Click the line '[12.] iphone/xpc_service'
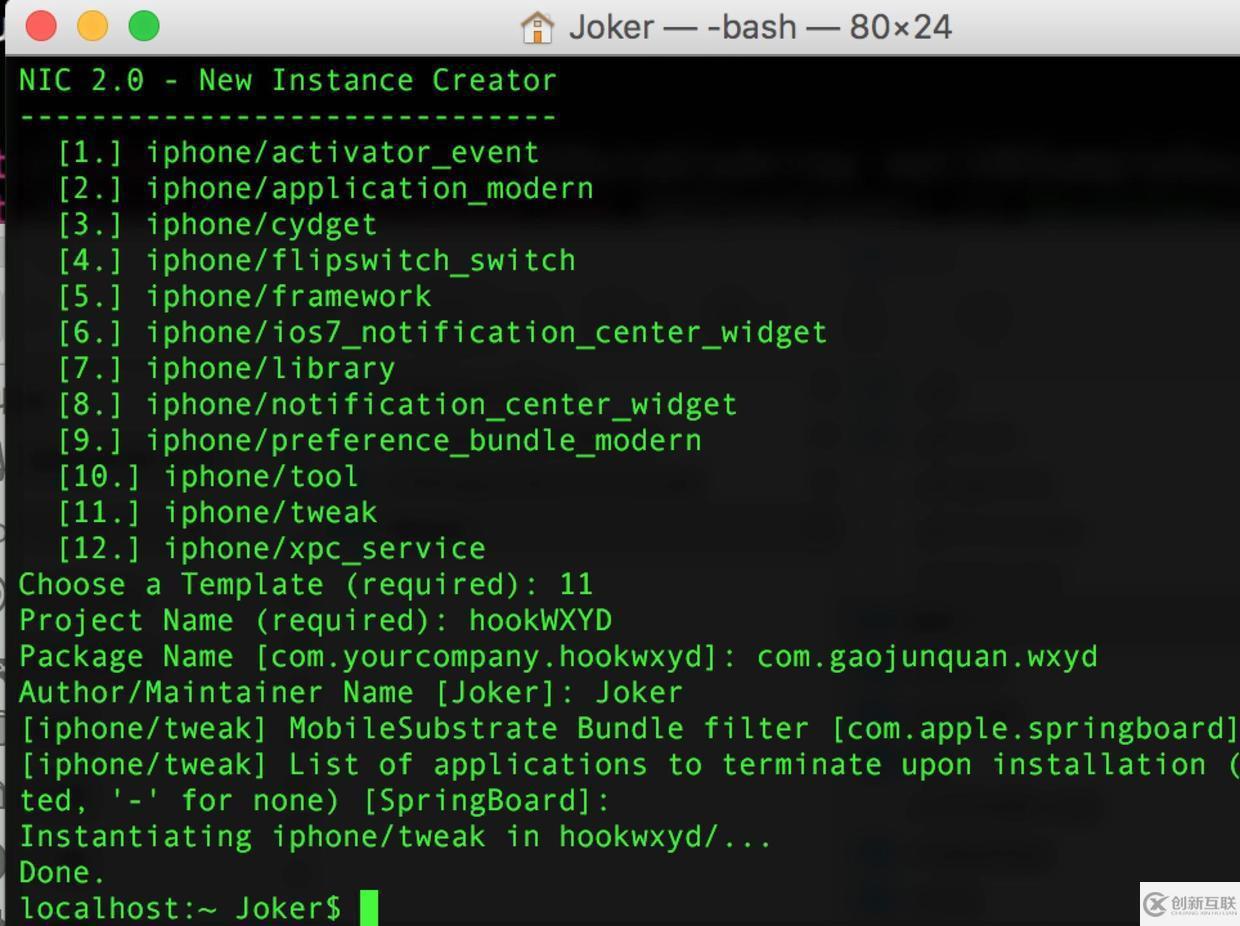 point(271,548)
